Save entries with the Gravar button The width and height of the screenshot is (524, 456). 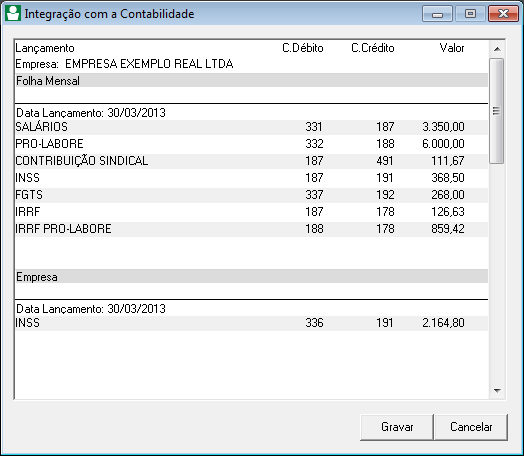point(397,427)
